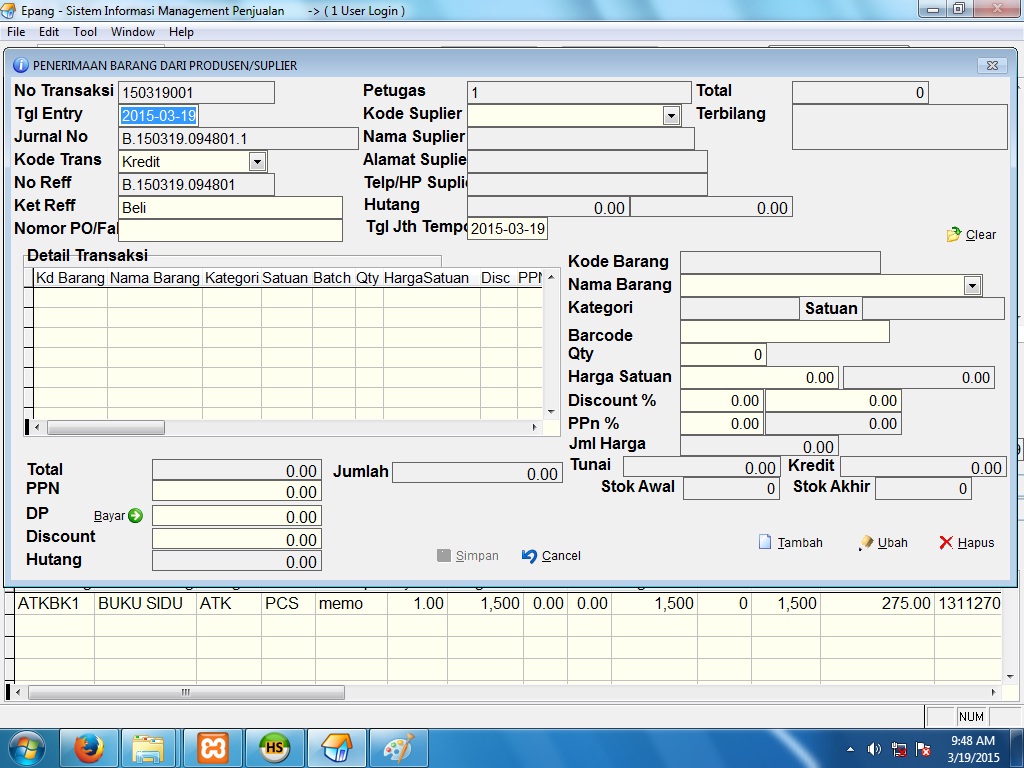This screenshot has width=1024, height=768.
Task: Click the Clear icon button
Action: [953, 234]
